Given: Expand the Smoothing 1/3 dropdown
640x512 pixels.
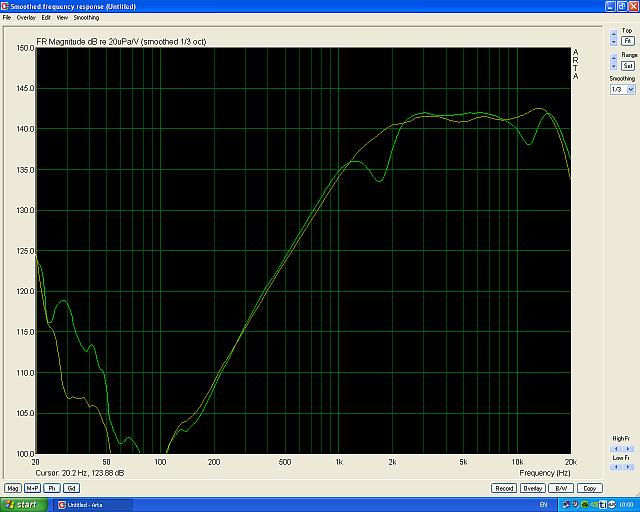Looking at the screenshot, I should [x=631, y=89].
